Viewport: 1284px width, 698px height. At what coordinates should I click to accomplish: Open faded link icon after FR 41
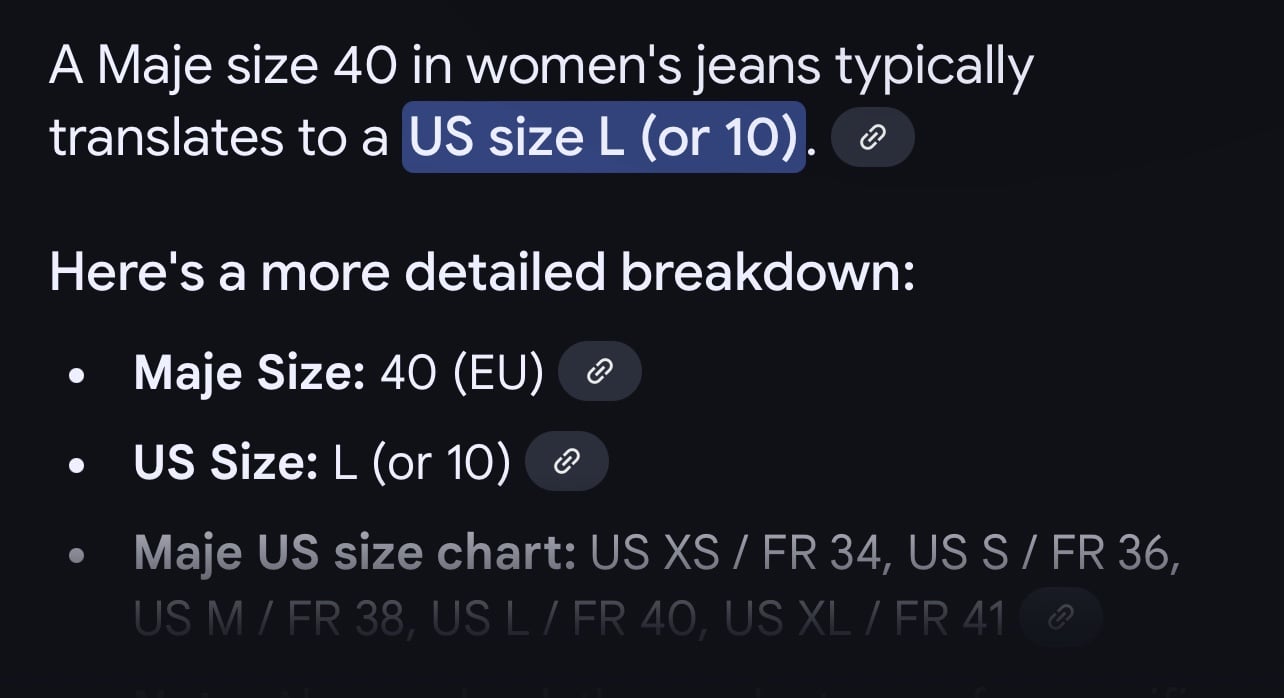coord(1061,619)
